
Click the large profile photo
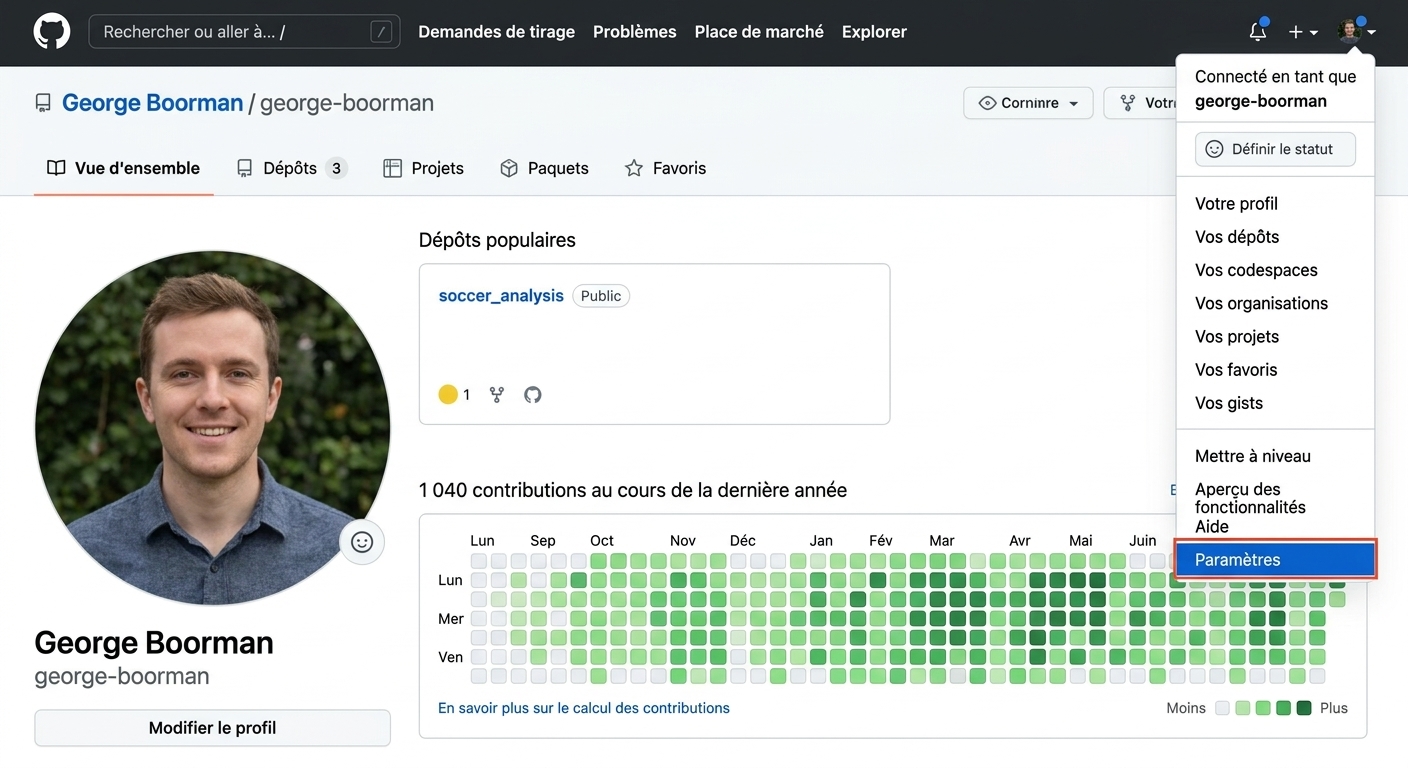[x=212, y=428]
